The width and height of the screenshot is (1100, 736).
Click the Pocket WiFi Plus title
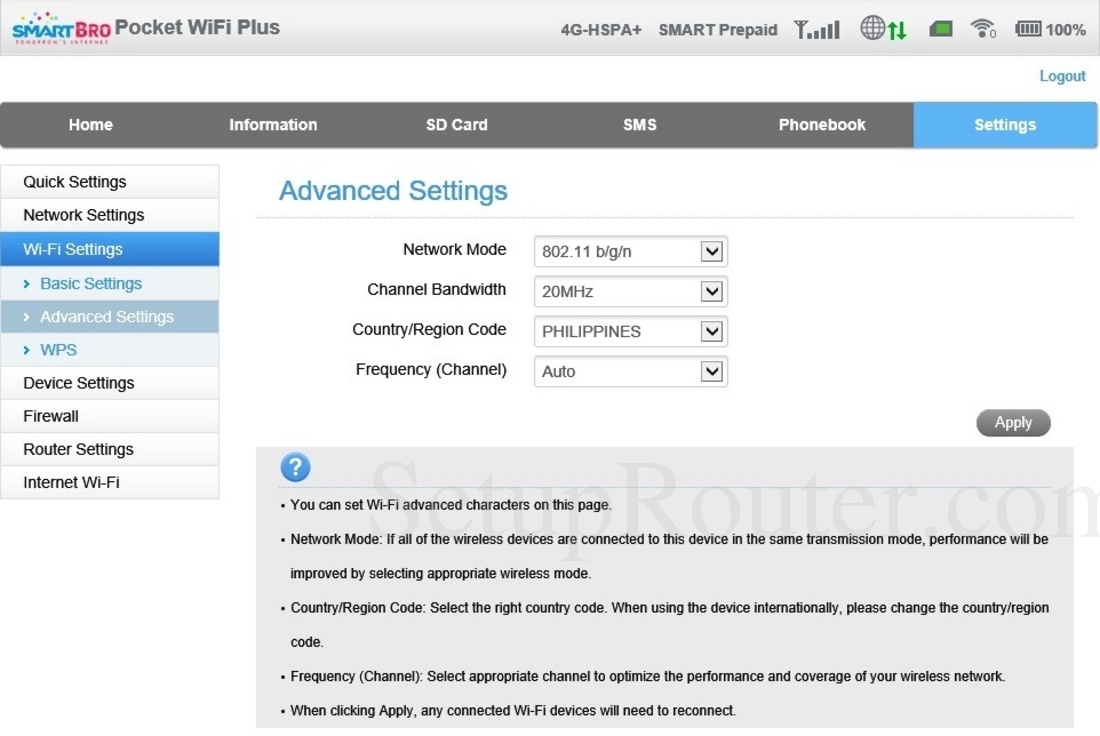(x=197, y=27)
